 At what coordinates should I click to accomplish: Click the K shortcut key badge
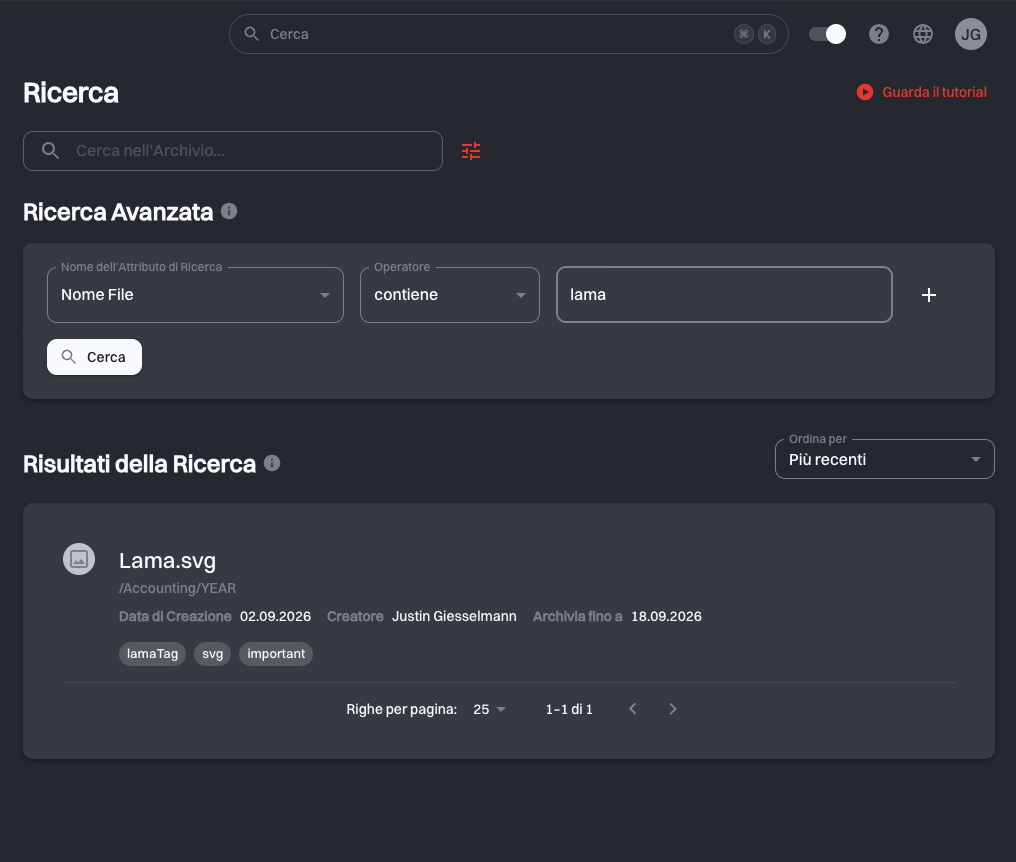[x=767, y=34]
